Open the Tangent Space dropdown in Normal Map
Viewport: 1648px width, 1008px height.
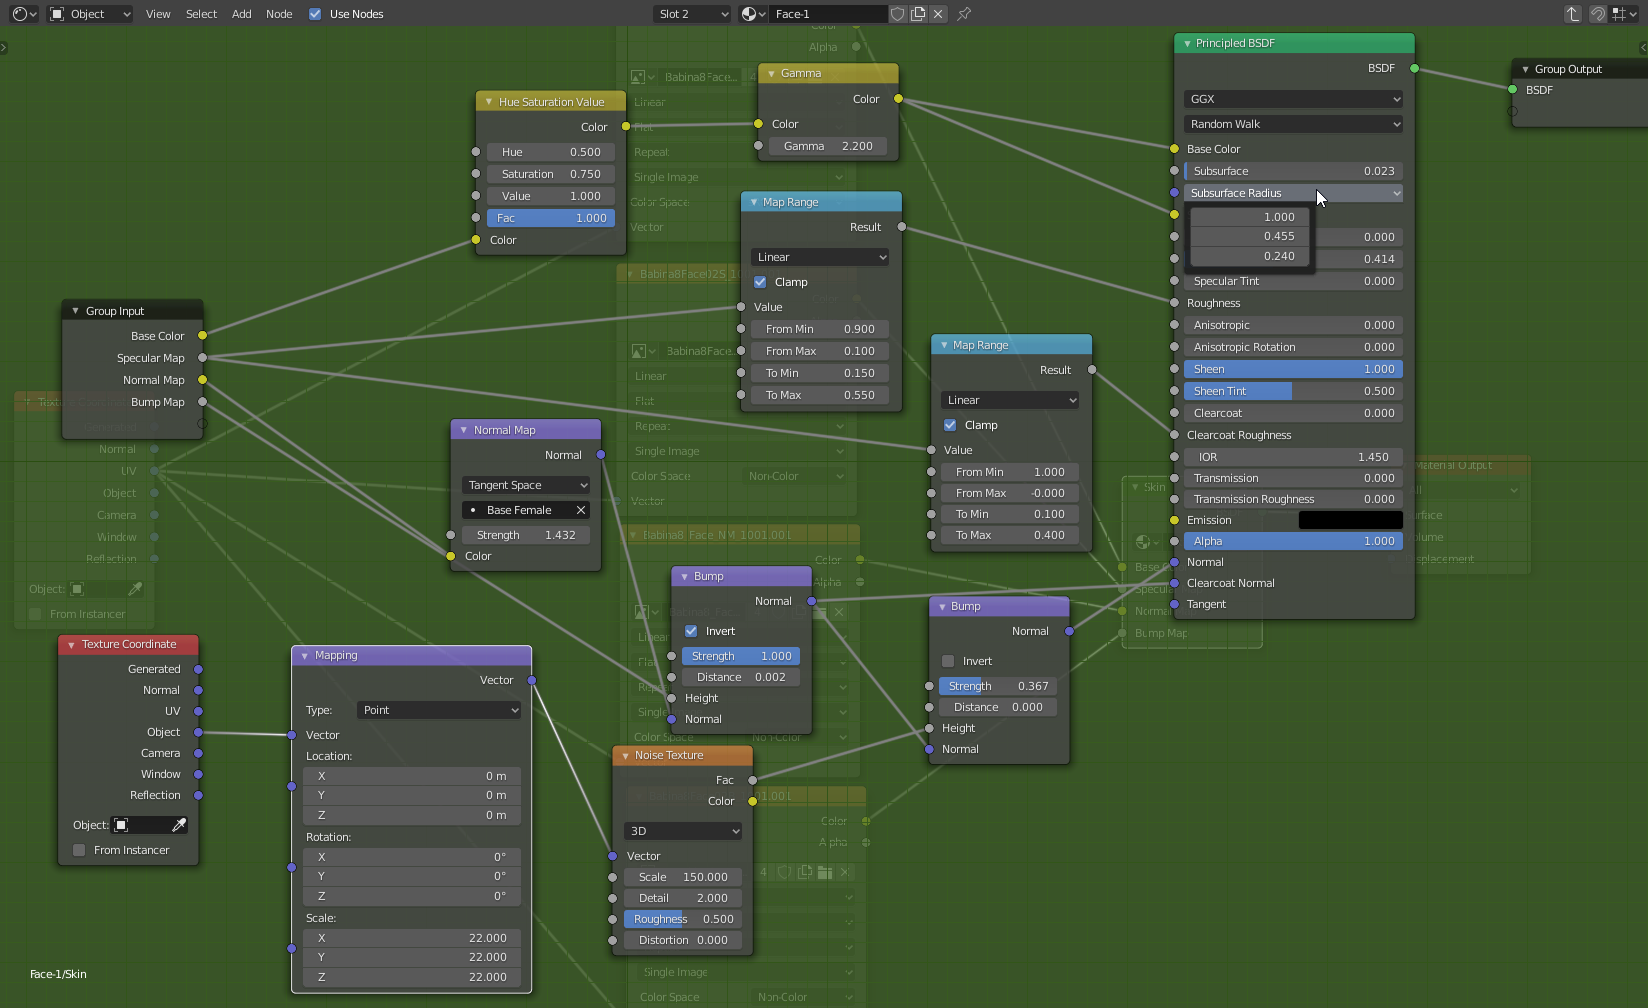[526, 485]
